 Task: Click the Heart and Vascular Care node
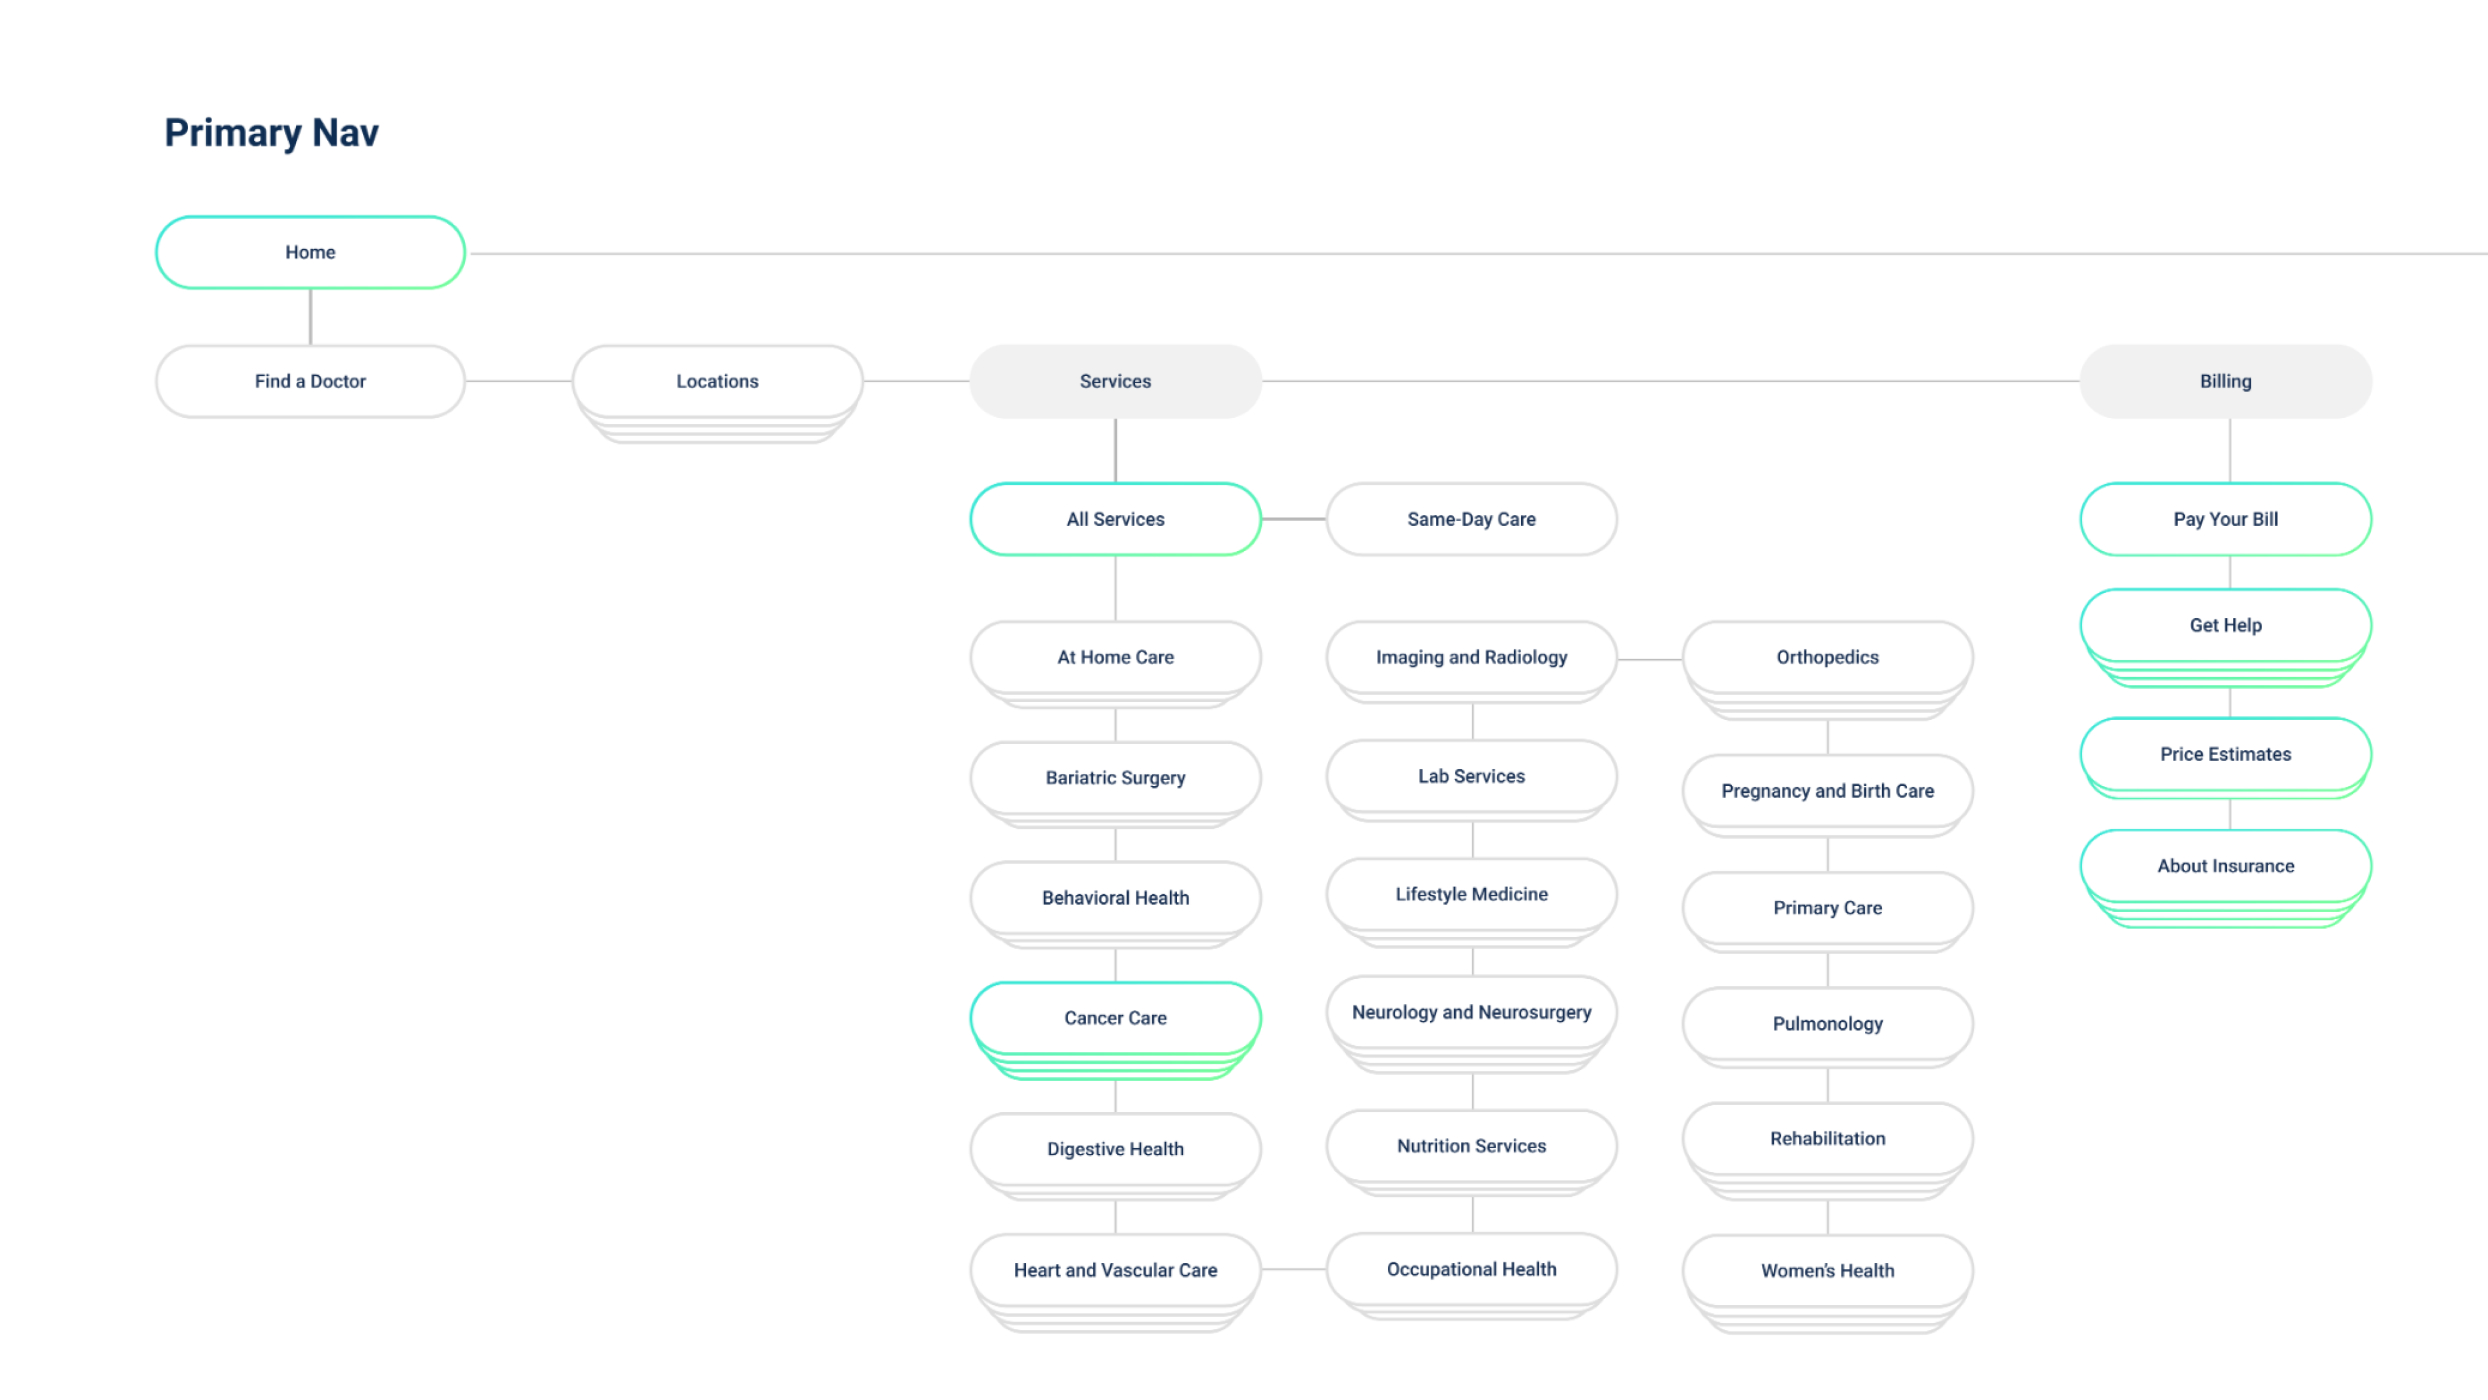coord(1115,1270)
